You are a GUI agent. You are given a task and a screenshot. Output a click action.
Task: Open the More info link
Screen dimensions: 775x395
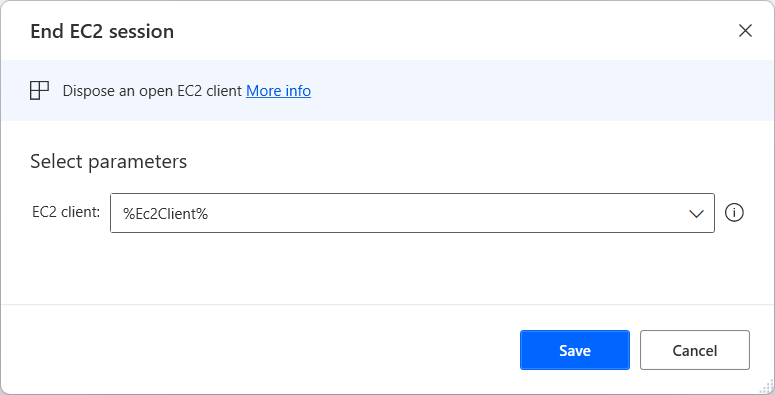[x=278, y=91]
